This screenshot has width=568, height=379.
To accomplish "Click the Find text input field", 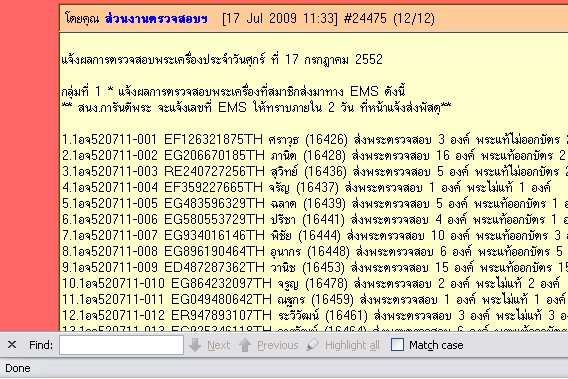I will pyautogui.click(x=121, y=345).
